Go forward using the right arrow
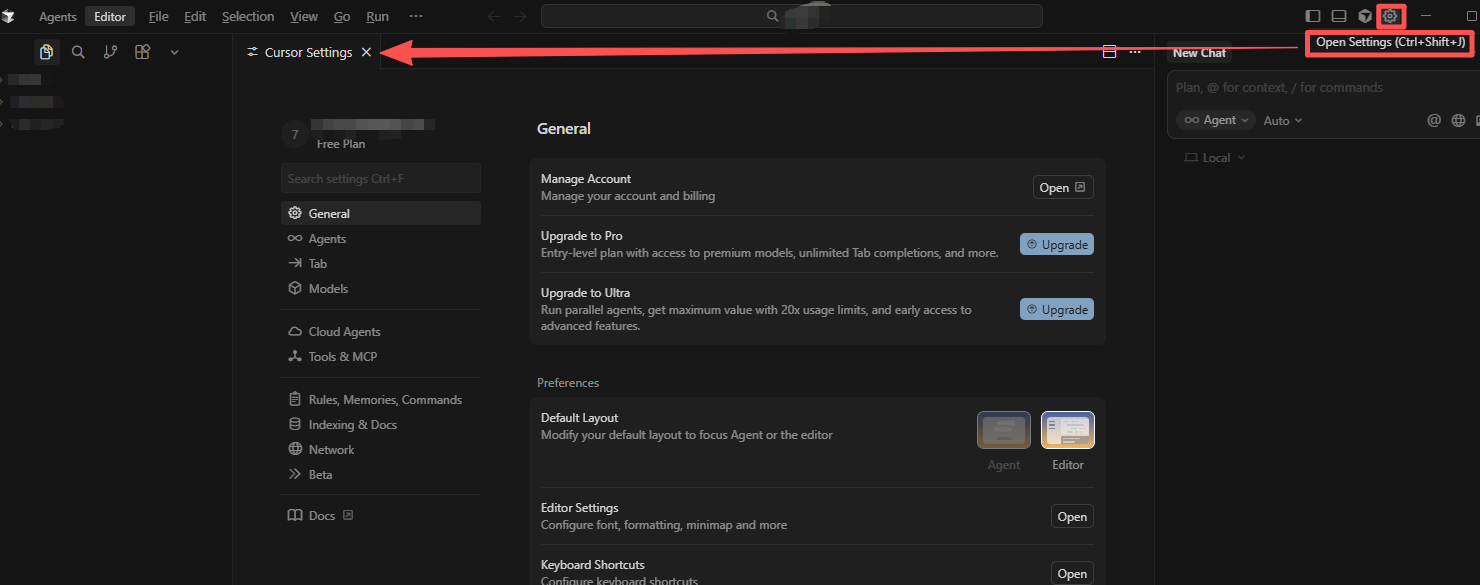 (x=520, y=16)
